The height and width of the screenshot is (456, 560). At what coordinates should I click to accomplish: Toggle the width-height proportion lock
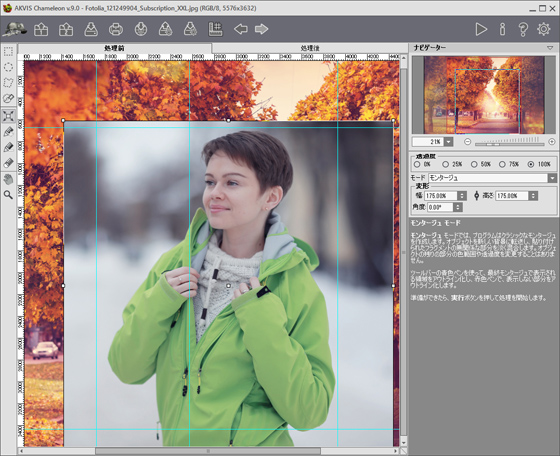(x=476, y=196)
